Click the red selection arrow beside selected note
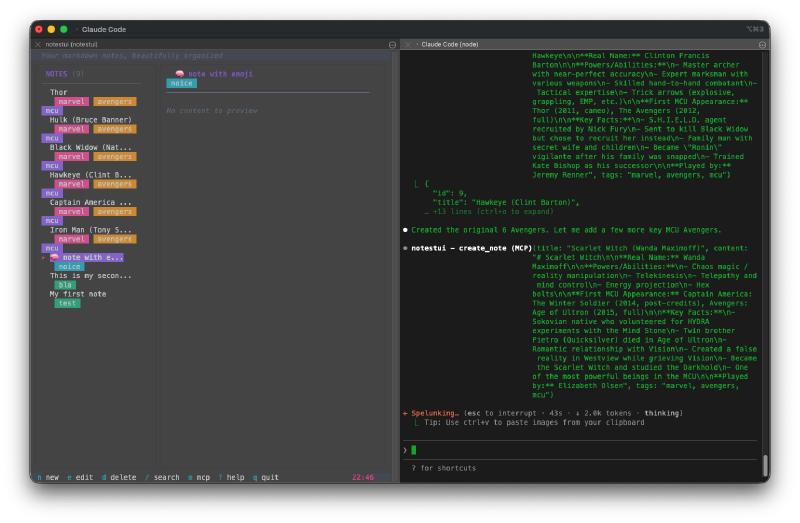 (x=44, y=258)
